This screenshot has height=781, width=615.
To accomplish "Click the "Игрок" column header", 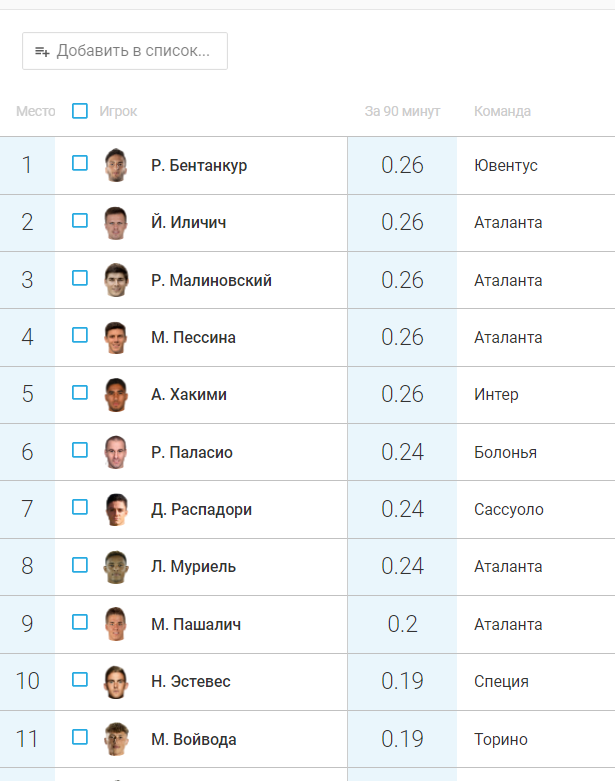I will (x=118, y=111).
